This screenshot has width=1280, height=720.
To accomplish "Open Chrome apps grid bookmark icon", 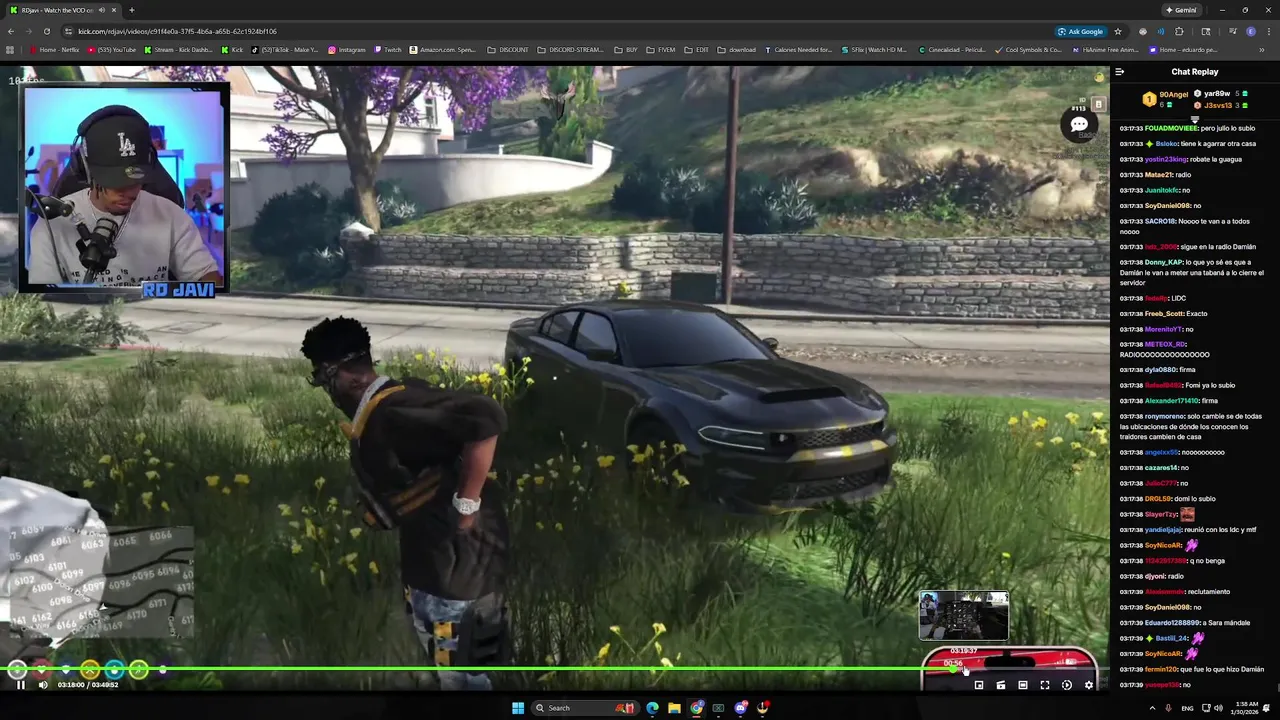I will coord(10,49).
